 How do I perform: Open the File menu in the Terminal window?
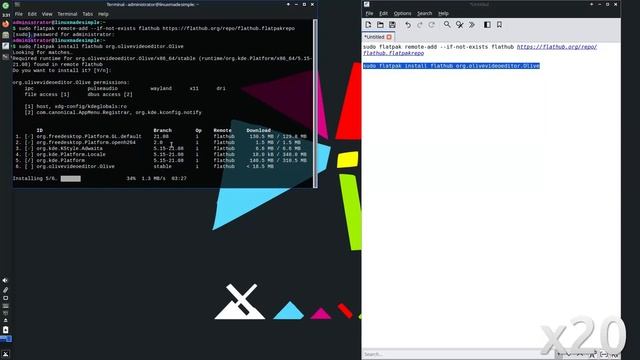[x=19, y=14]
